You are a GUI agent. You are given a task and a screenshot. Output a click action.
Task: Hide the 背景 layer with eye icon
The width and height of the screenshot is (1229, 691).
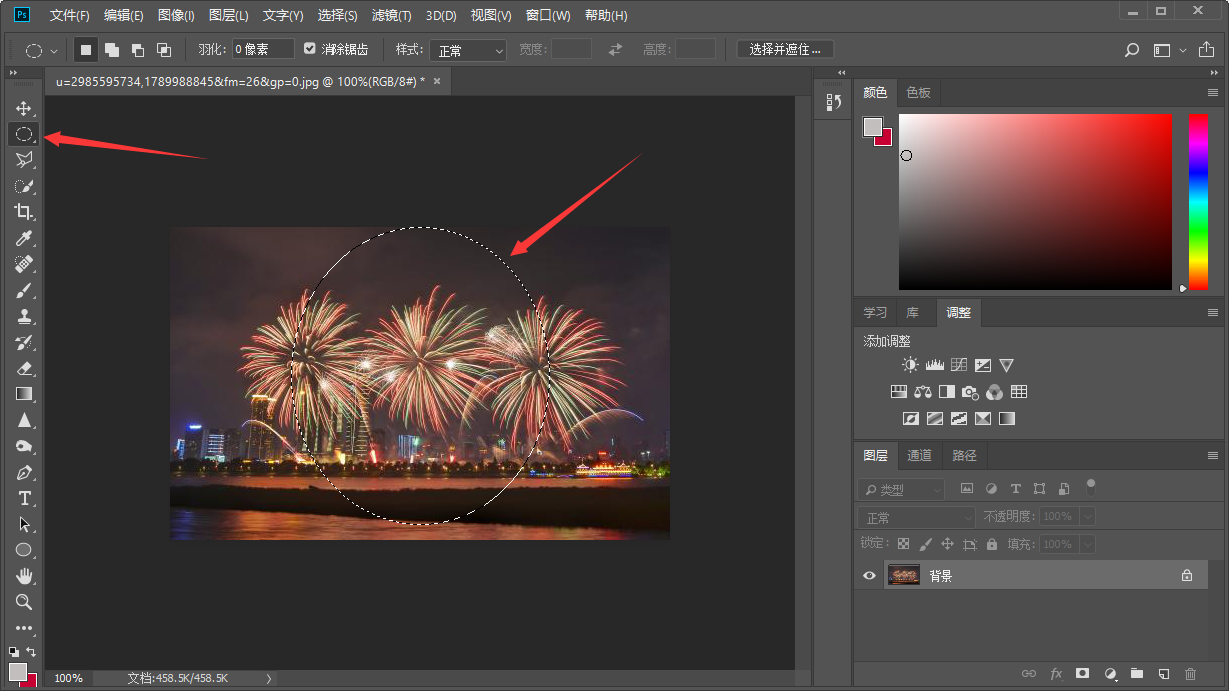click(x=869, y=575)
